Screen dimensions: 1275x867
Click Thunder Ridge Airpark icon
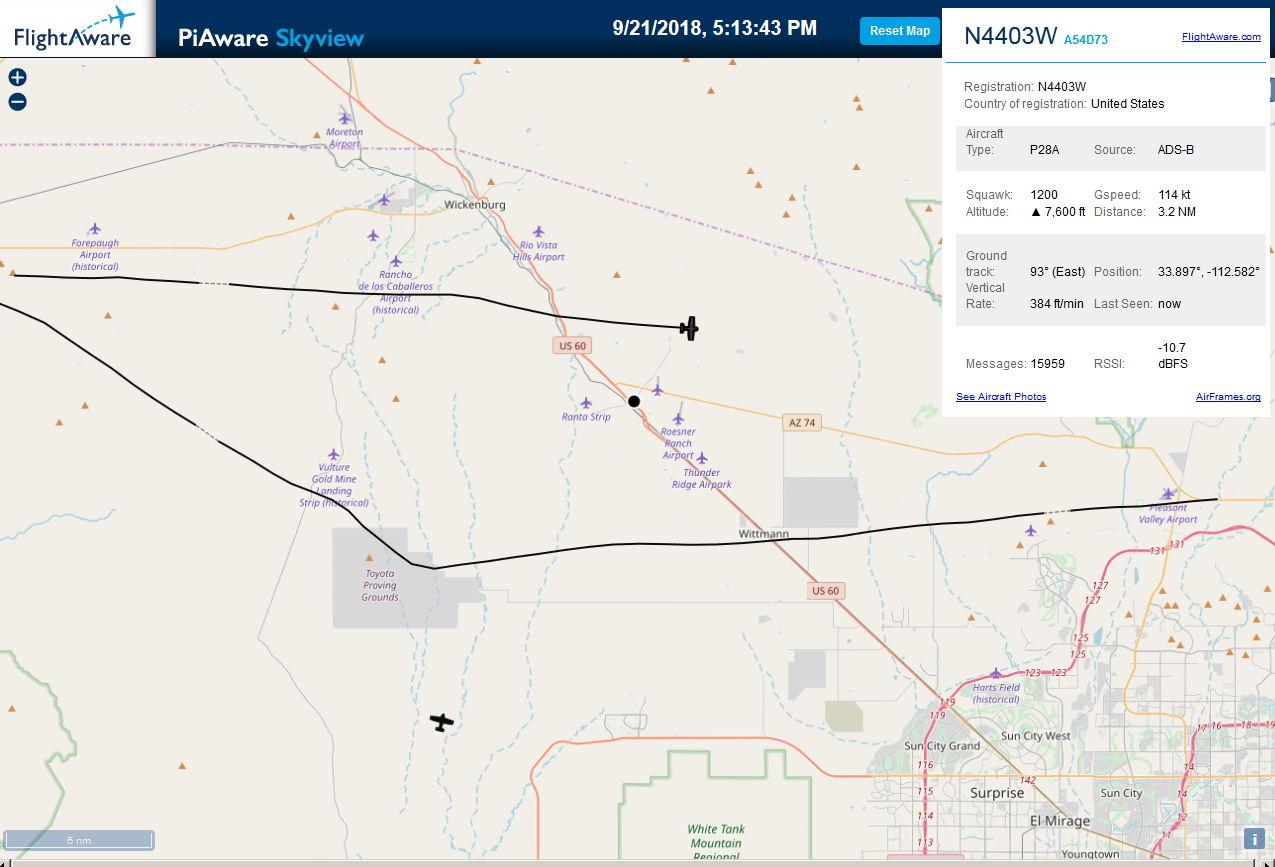click(x=702, y=458)
